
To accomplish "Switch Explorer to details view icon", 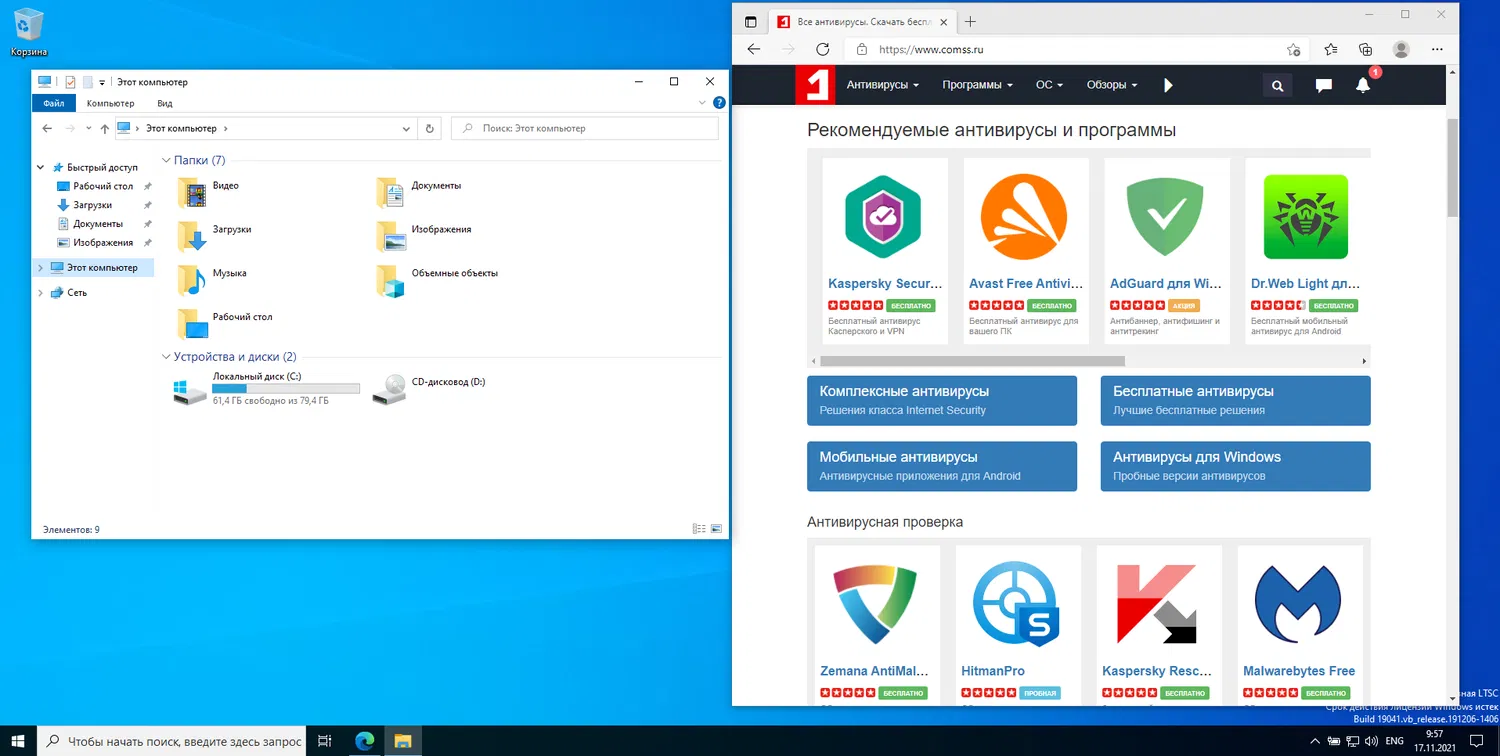I will (699, 528).
